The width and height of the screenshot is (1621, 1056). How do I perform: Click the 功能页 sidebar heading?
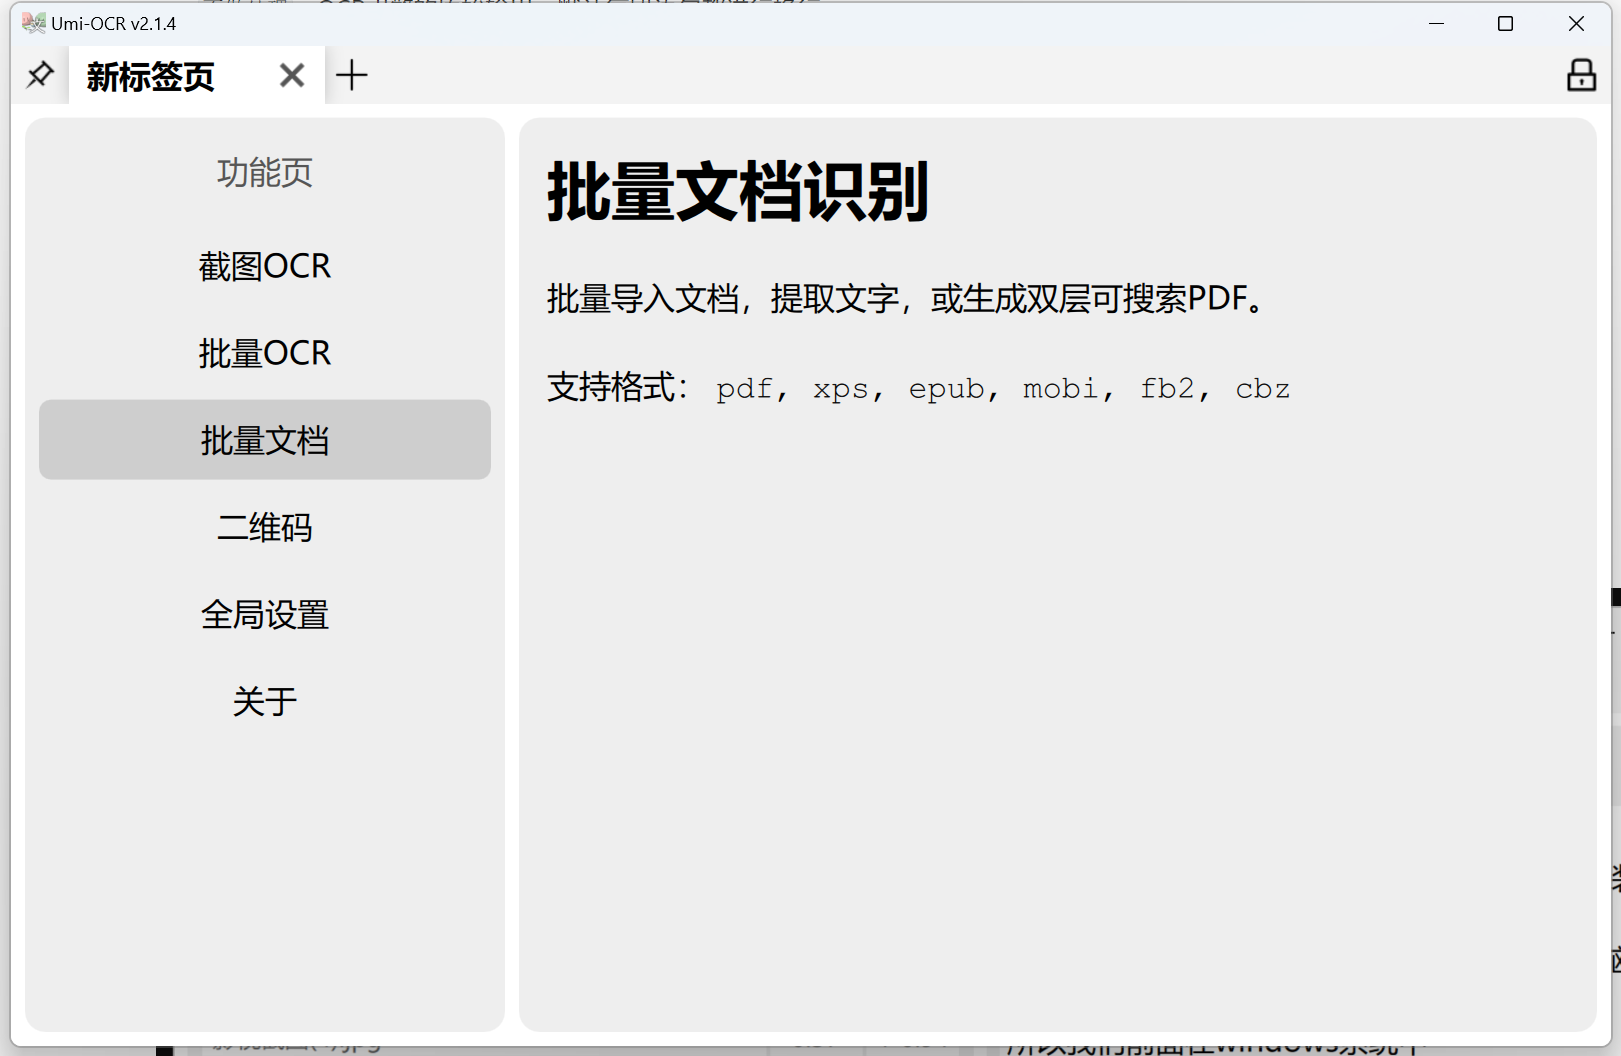pos(265,172)
